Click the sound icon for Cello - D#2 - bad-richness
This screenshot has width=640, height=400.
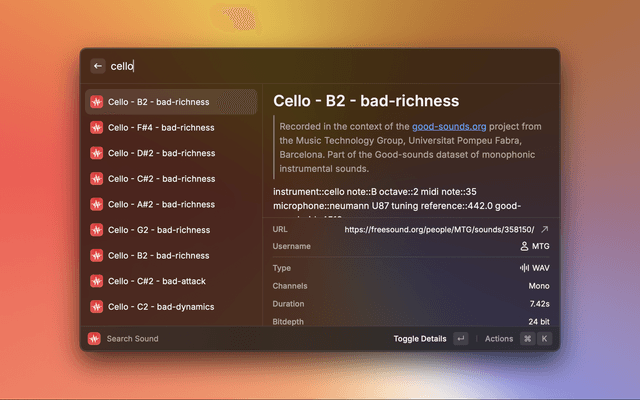[x=96, y=153]
